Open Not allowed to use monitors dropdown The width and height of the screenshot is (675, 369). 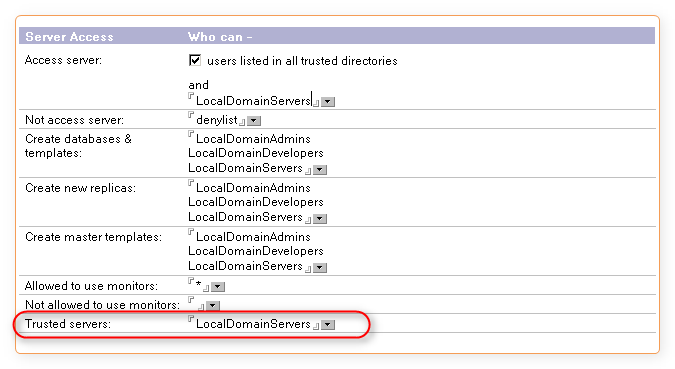coord(213,306)
